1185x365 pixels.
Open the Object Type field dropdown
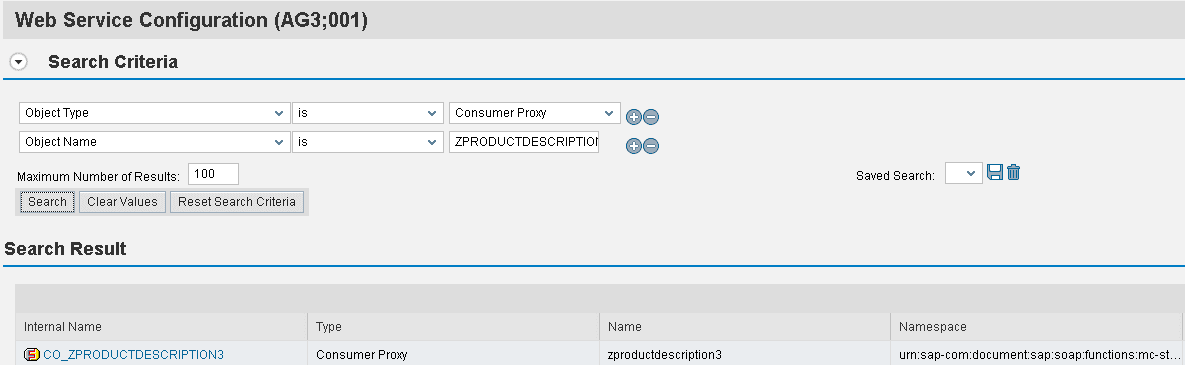(x=154, y=113)
